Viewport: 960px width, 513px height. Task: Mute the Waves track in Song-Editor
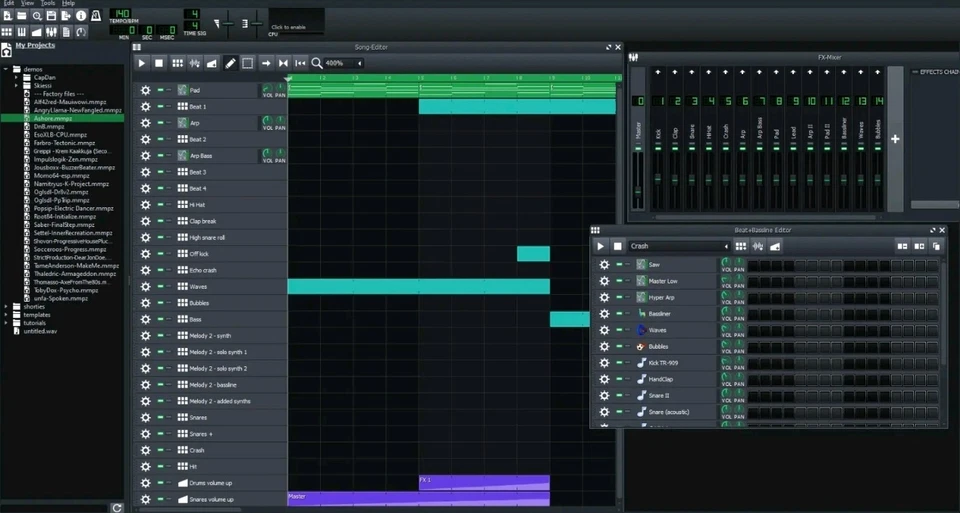point(160,286)
